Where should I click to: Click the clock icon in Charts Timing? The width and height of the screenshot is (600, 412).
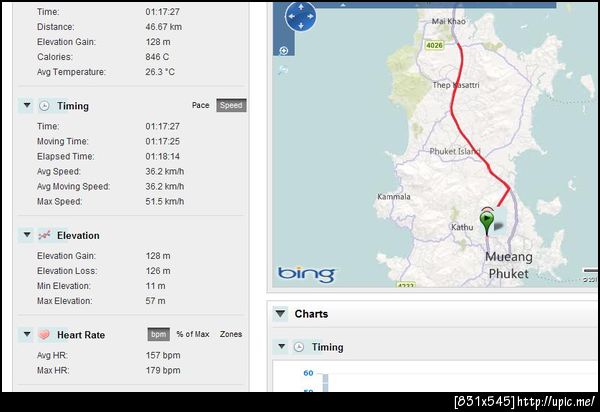[x=299, y=347]
